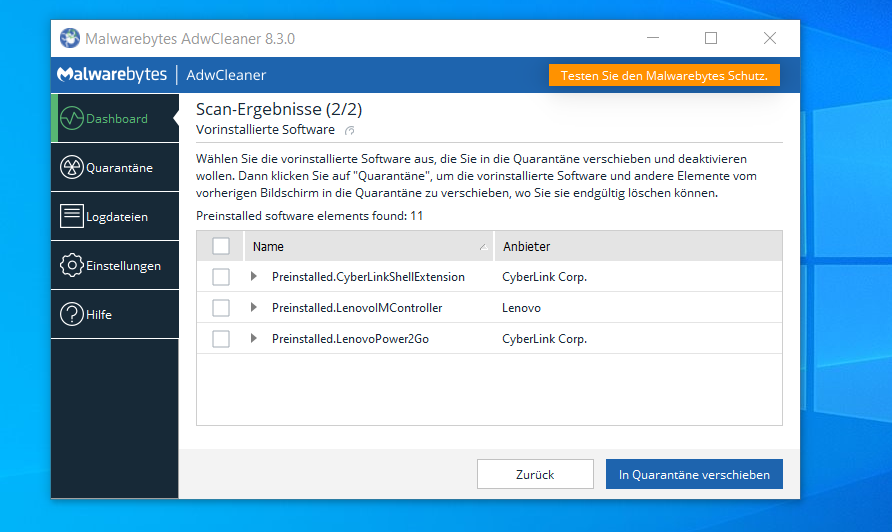Open the Quarantäne sidebar item
This screenshot has height=532, width=892.
pos(115,167)
